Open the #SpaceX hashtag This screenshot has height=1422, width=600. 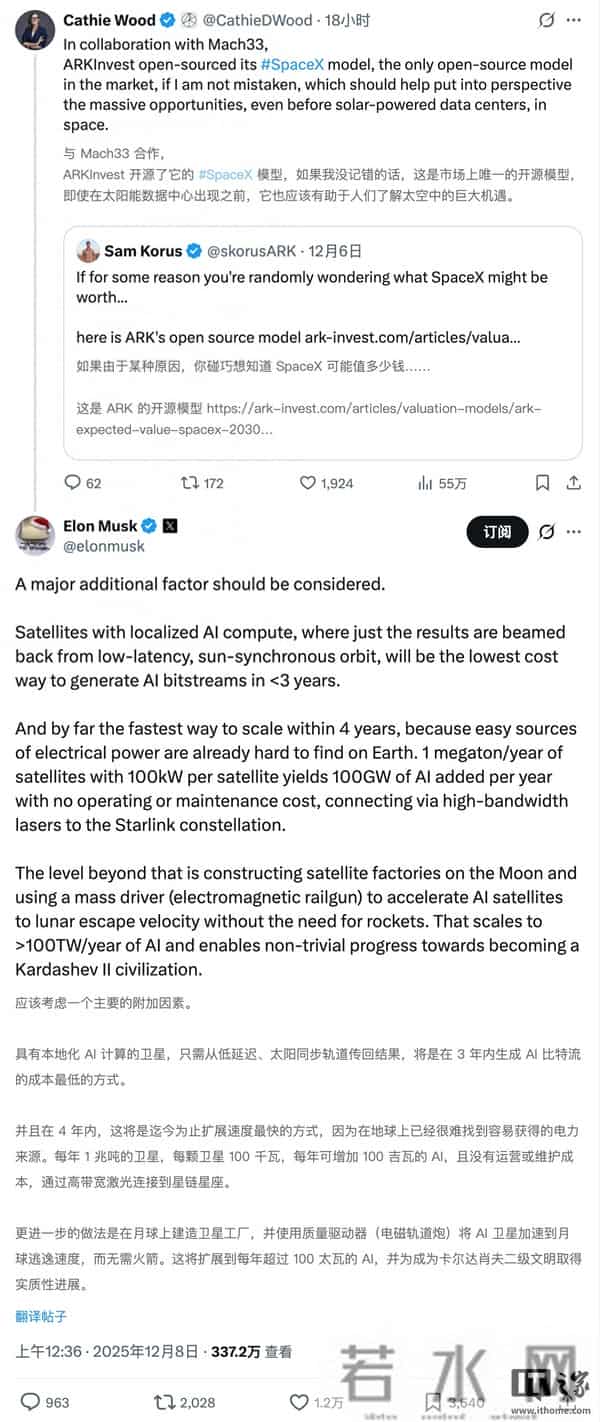294,64
